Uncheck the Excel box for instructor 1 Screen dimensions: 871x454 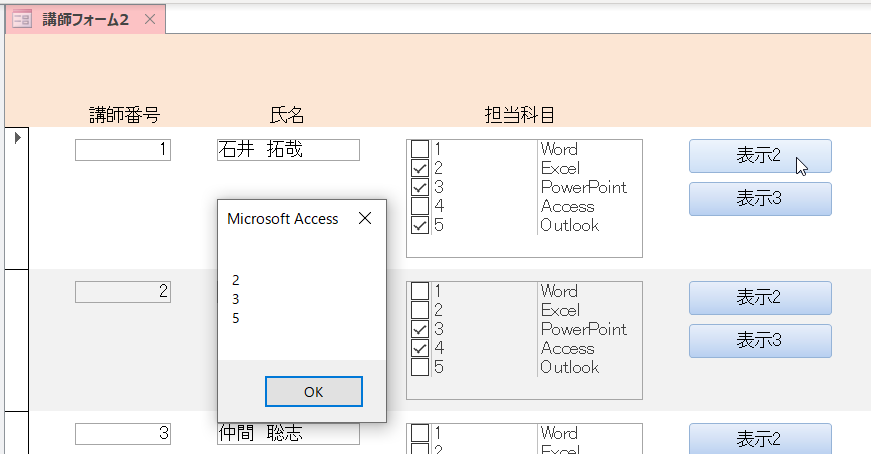pyautogui.click(x=420, y=168)
